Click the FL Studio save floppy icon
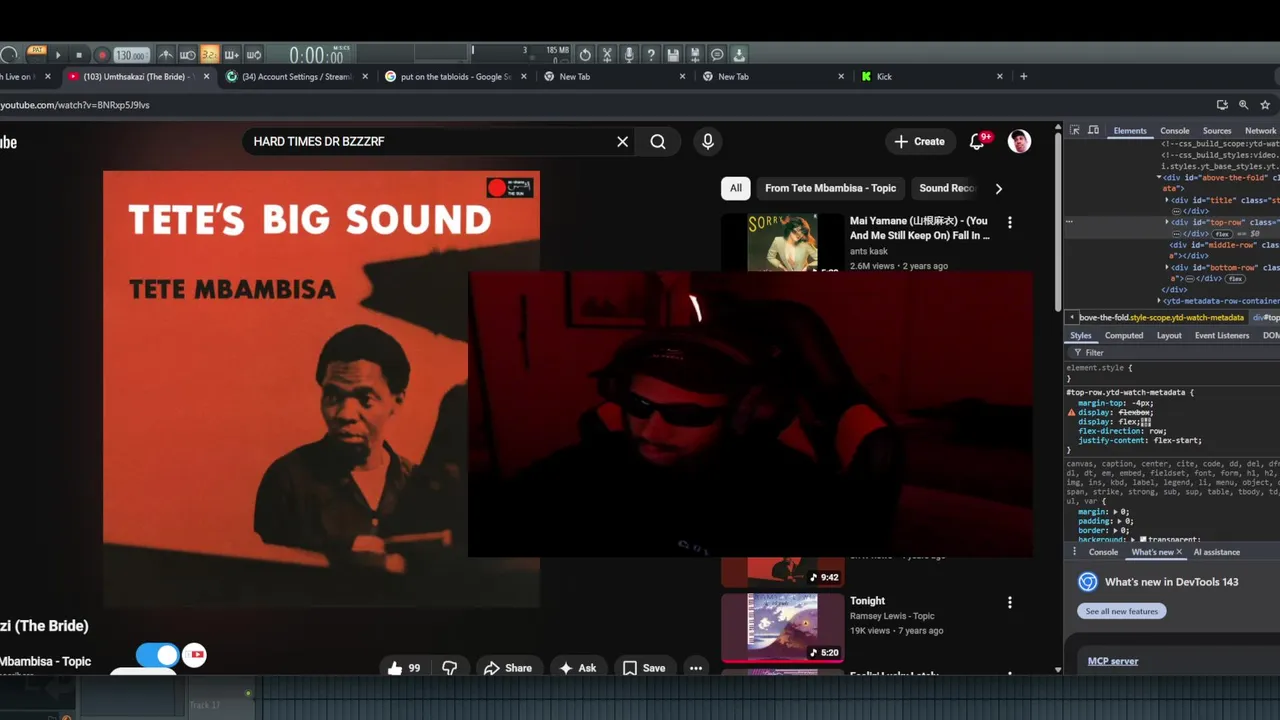 pos(673,55)
